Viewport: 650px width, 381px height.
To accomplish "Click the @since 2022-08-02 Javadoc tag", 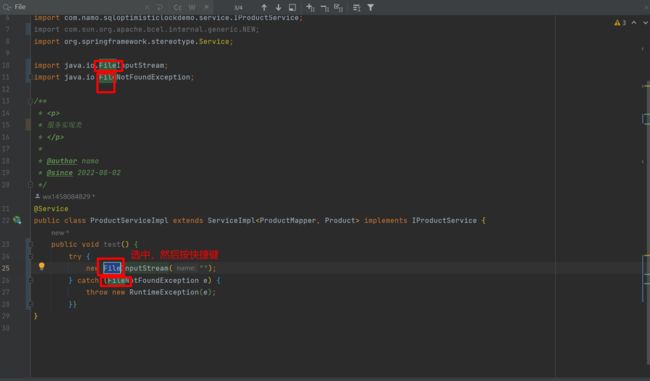I will (x=83, y=173).
